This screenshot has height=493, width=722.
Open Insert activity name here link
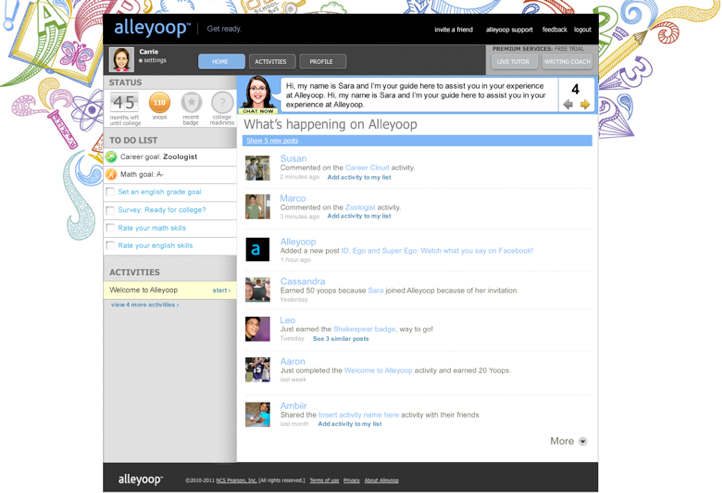[x=359, y=415]
